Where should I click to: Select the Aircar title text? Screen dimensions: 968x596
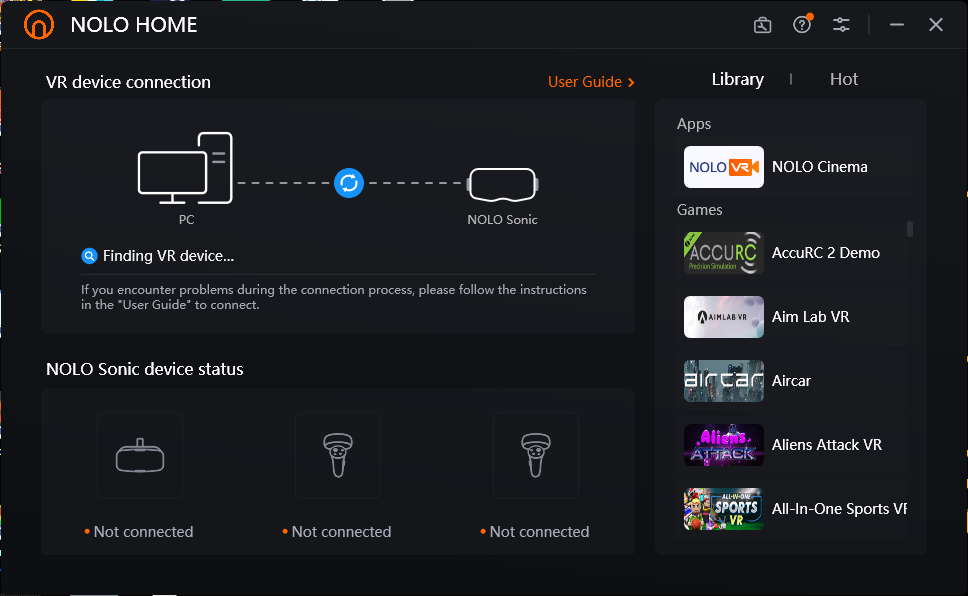(x=791, y=381)
